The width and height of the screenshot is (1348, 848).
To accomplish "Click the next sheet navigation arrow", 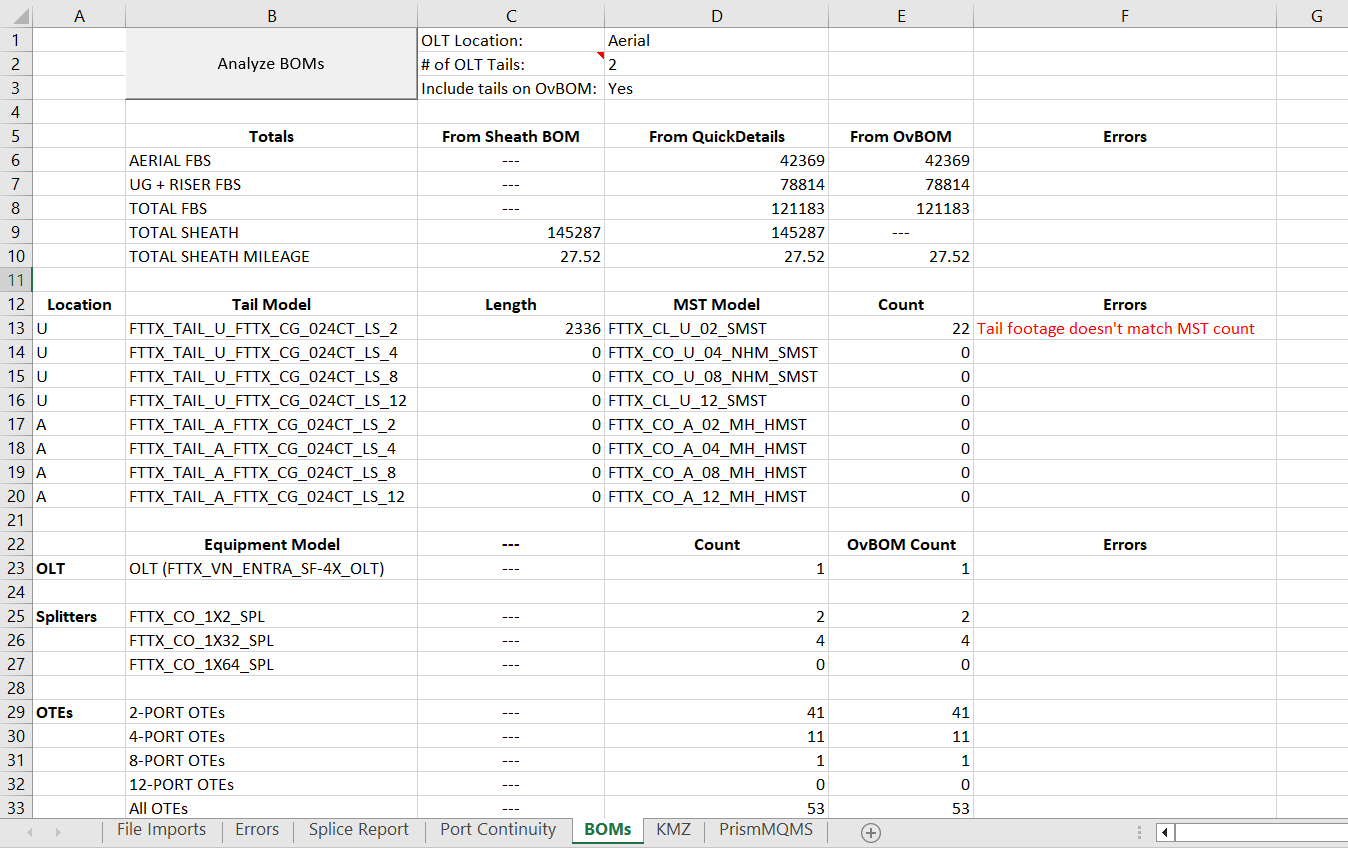I will pyautogui.click(x=58, y=832).
